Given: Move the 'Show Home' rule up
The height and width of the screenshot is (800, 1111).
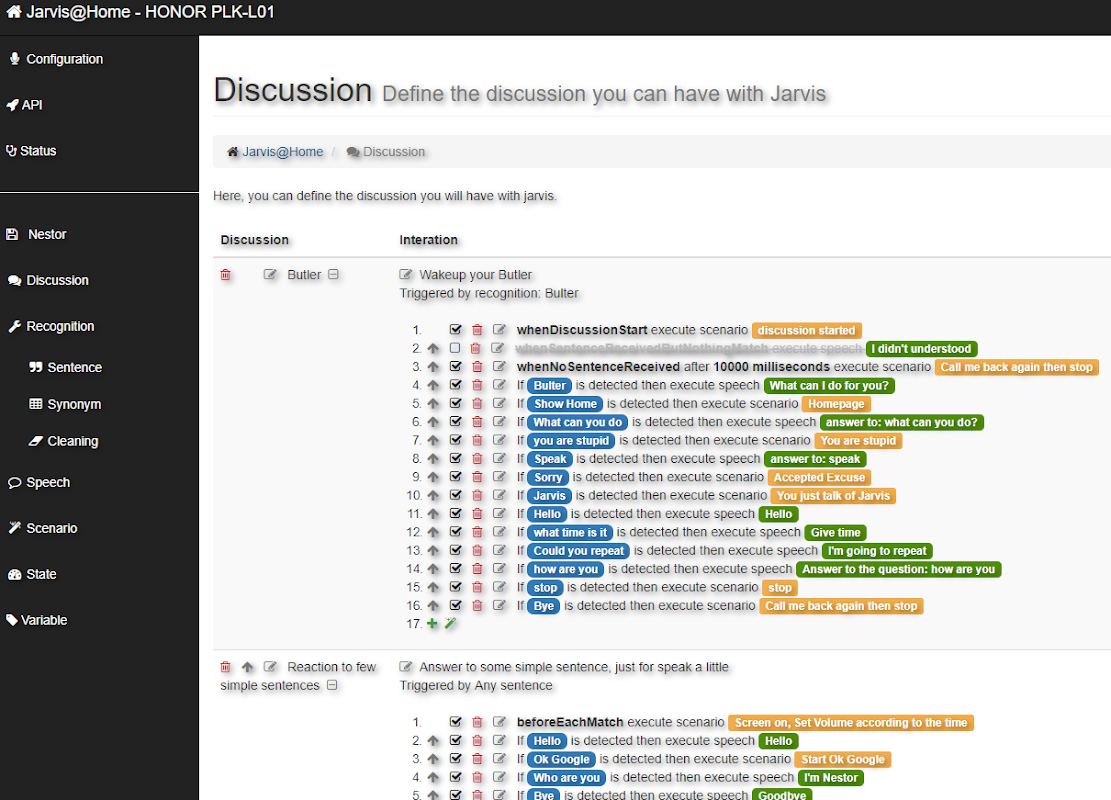Looking at the screenshot, I should click(434, 404).
